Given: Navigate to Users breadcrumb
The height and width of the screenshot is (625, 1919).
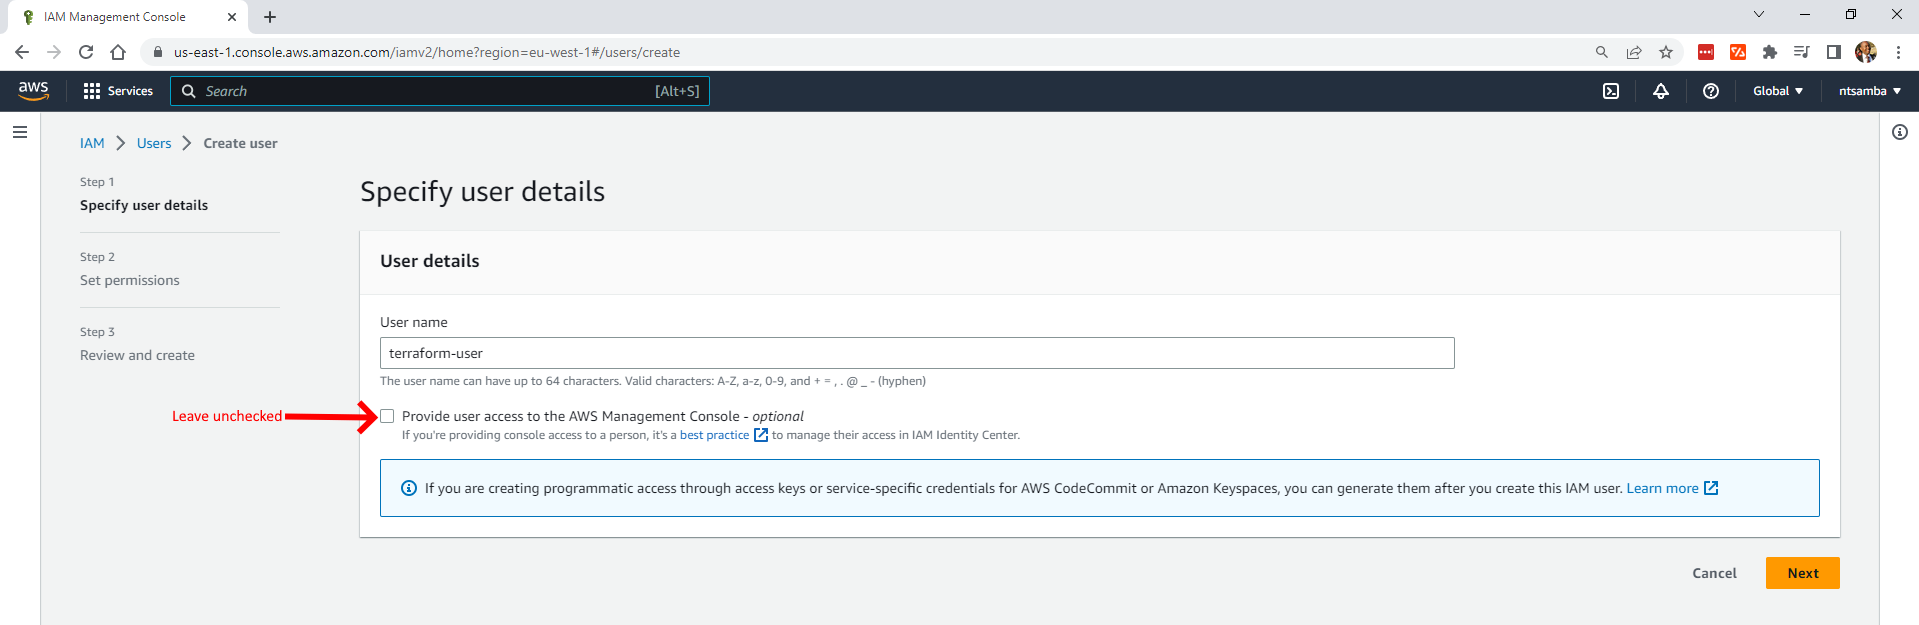Looking at the screenshot, I should pos(154,143).
